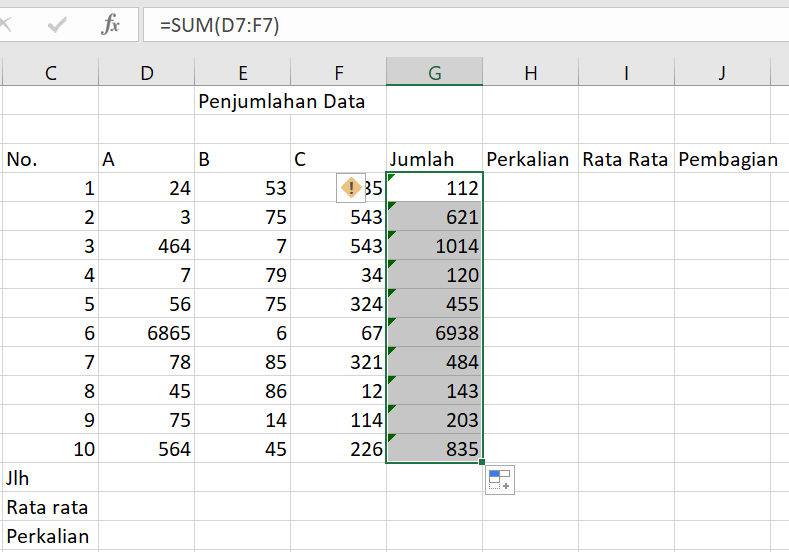Click the Rata Rata header cell
This screenshot has height=552, width=789.
click(x=625, y=159)
